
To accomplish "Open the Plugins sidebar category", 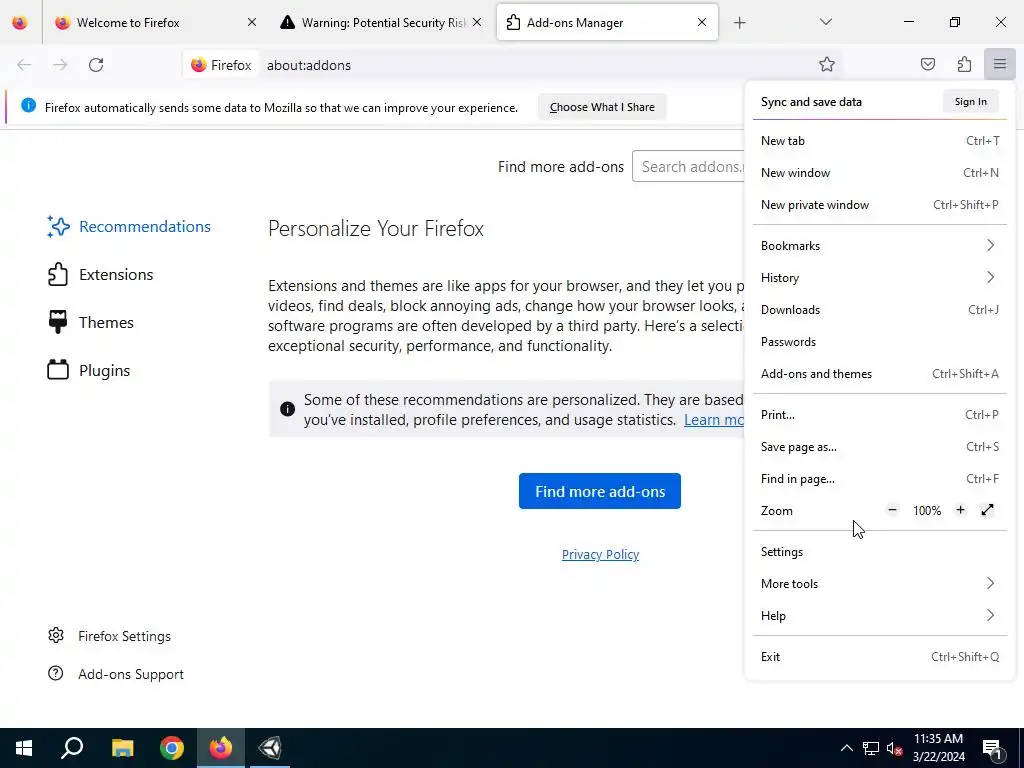I will (89, 370).
